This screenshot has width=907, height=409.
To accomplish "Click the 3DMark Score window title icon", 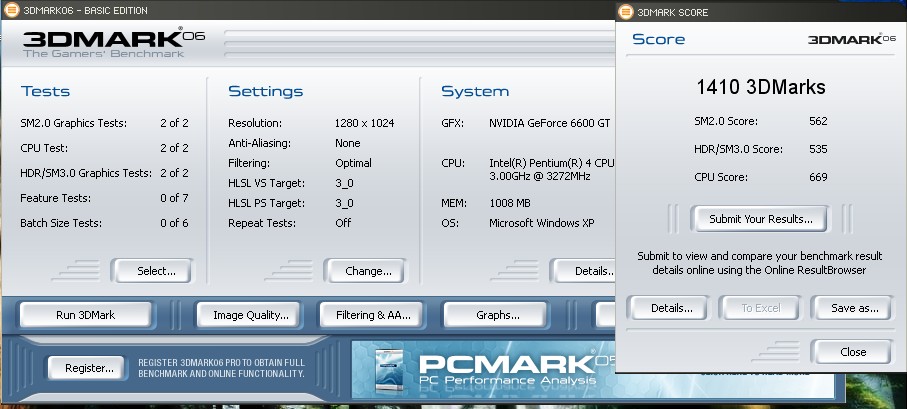I will pos(625,12).
